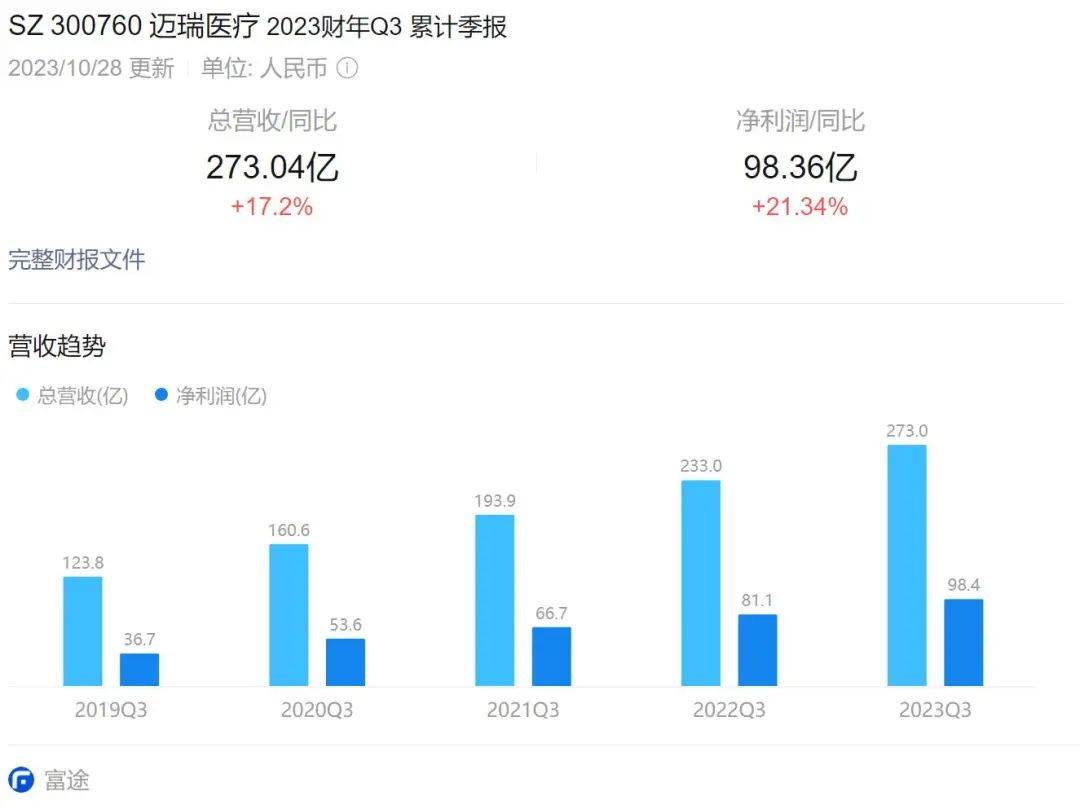Click the 单位: 人民币 currency label
Screen dimensions: 1080x809
pyautogui.click(x=264, y=68)
